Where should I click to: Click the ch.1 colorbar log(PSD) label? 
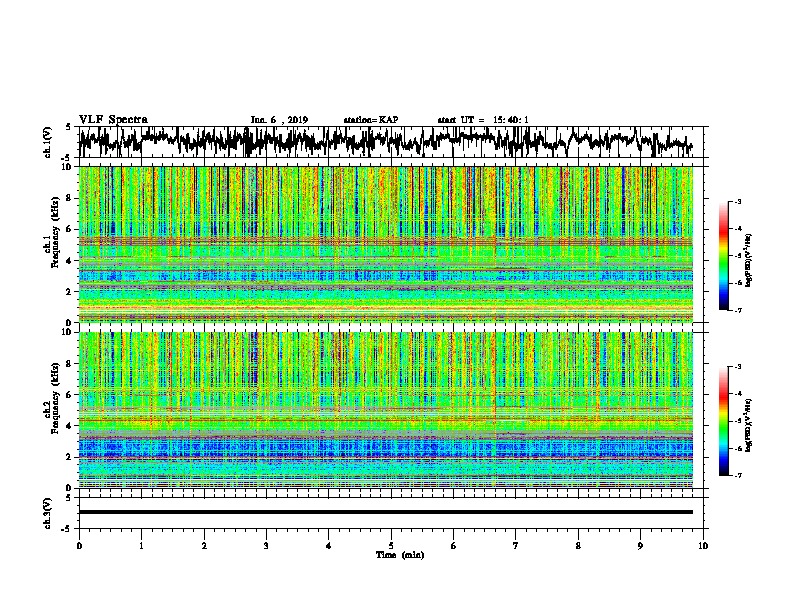[748, 260]
